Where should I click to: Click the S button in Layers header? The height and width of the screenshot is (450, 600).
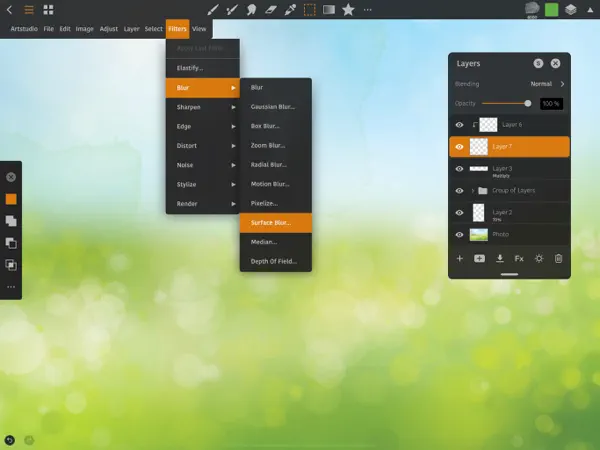coord(538,64)
